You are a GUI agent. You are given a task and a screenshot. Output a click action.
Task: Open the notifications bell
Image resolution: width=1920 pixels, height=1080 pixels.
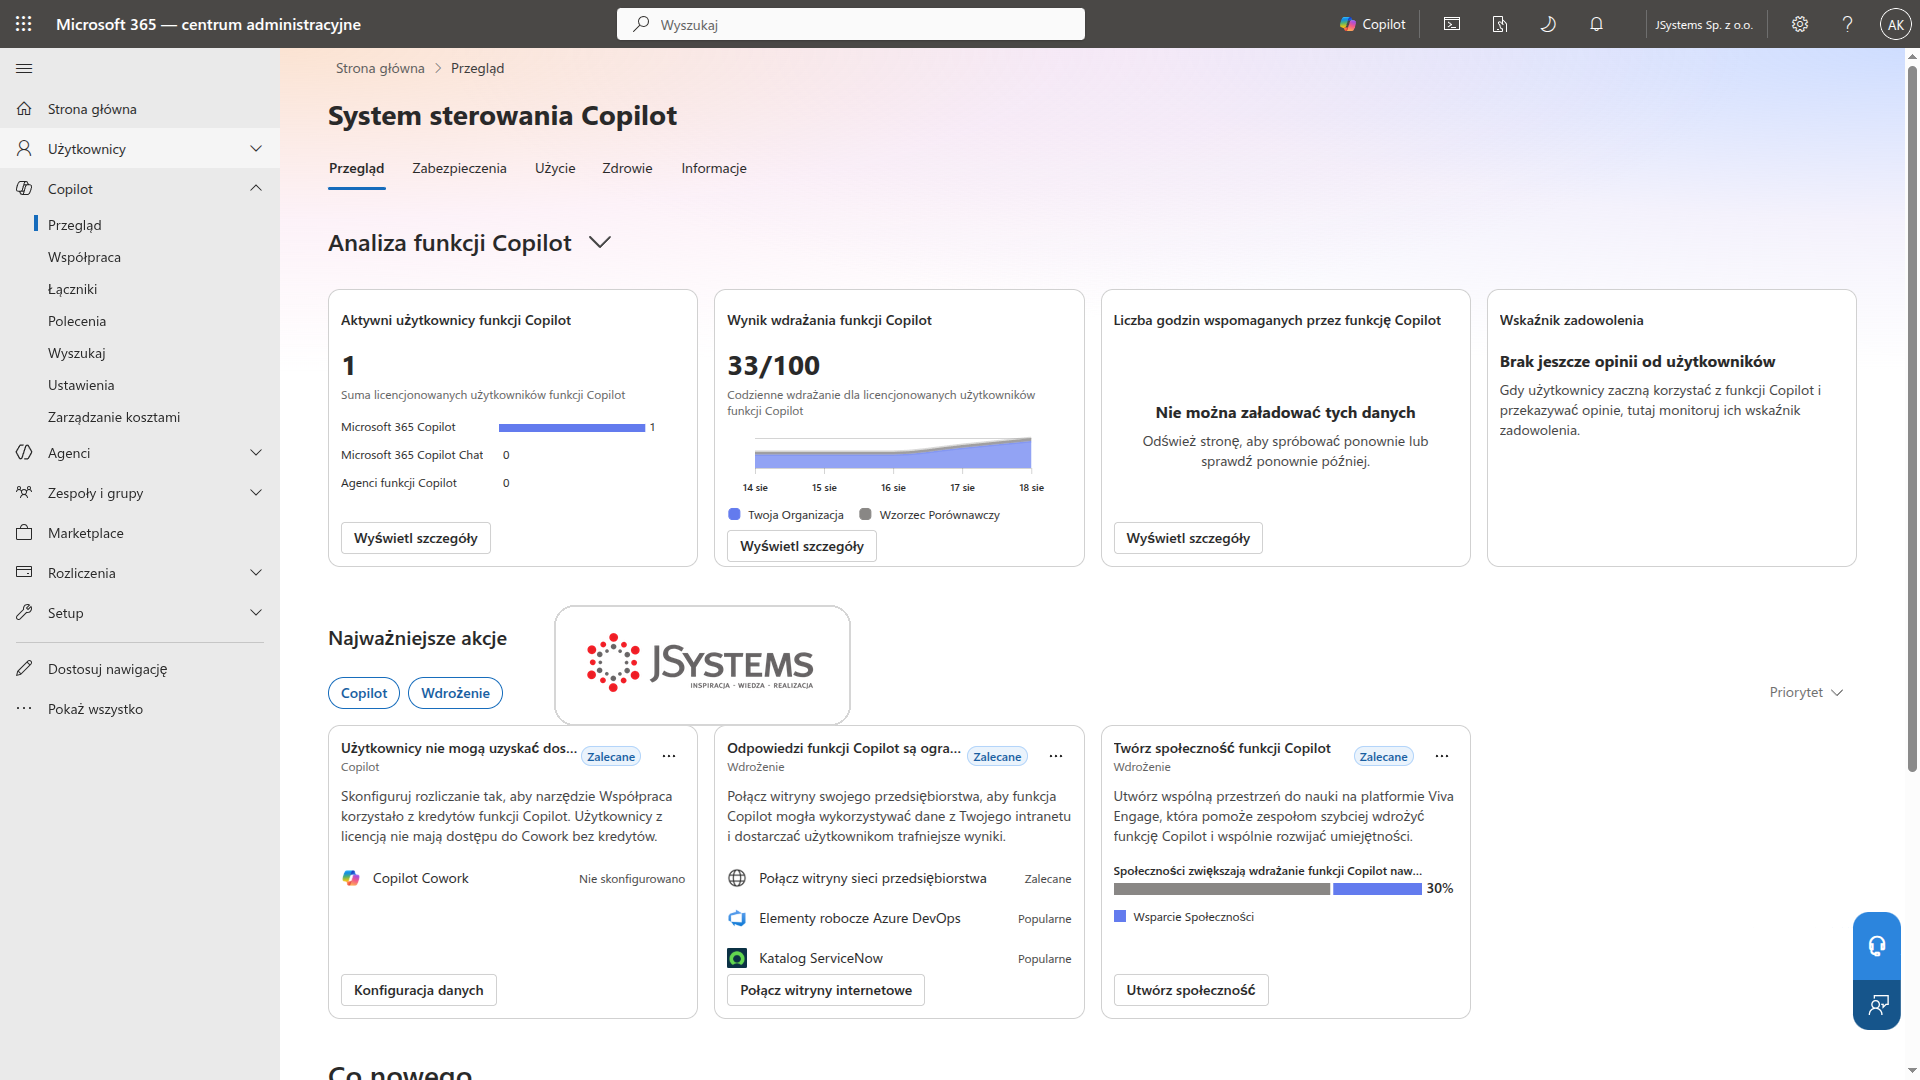tap(1596, 24)
